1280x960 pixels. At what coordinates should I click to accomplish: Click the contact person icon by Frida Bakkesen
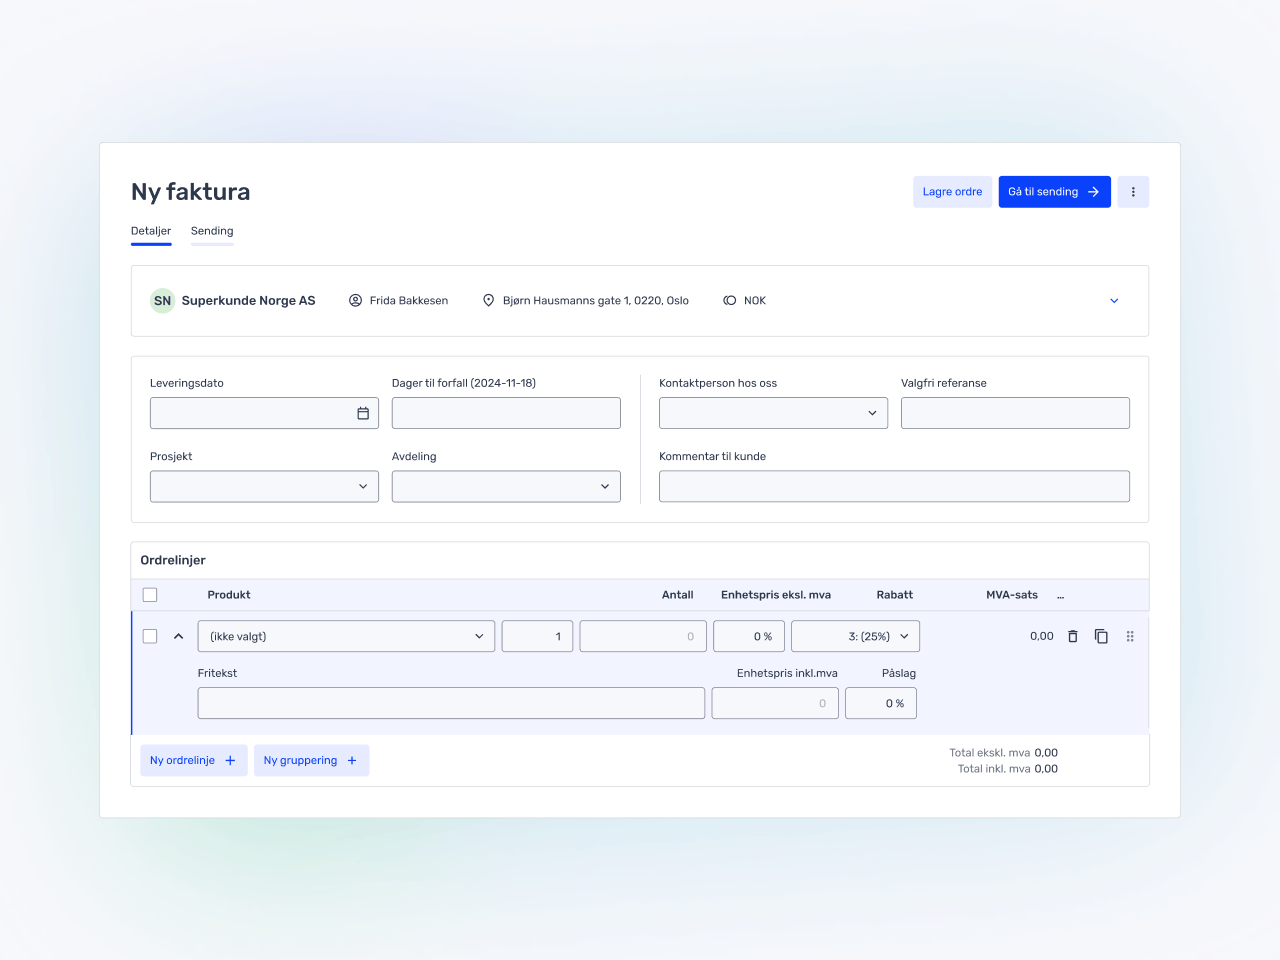tap(355, 301)
